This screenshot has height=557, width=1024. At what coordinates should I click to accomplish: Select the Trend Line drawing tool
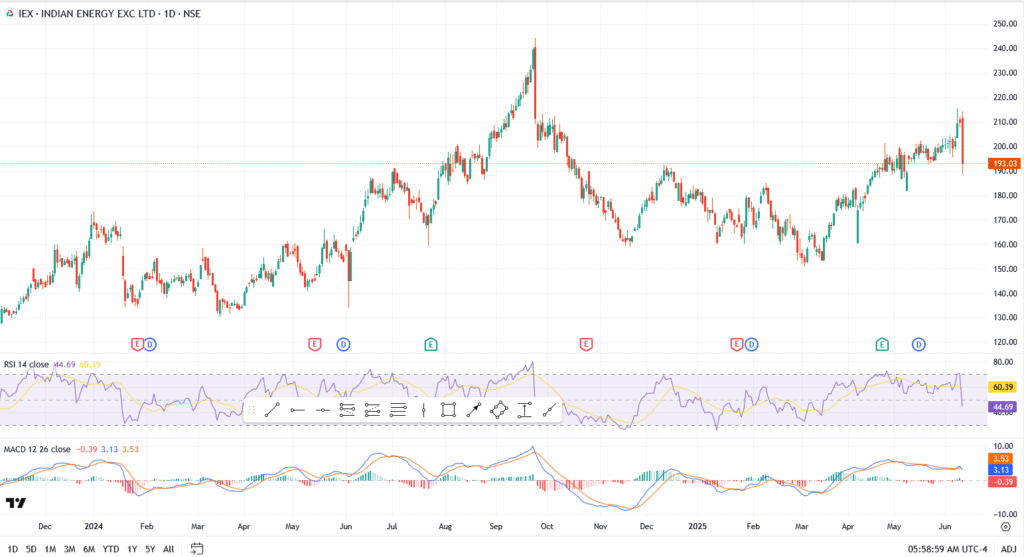tap(273, 410)
